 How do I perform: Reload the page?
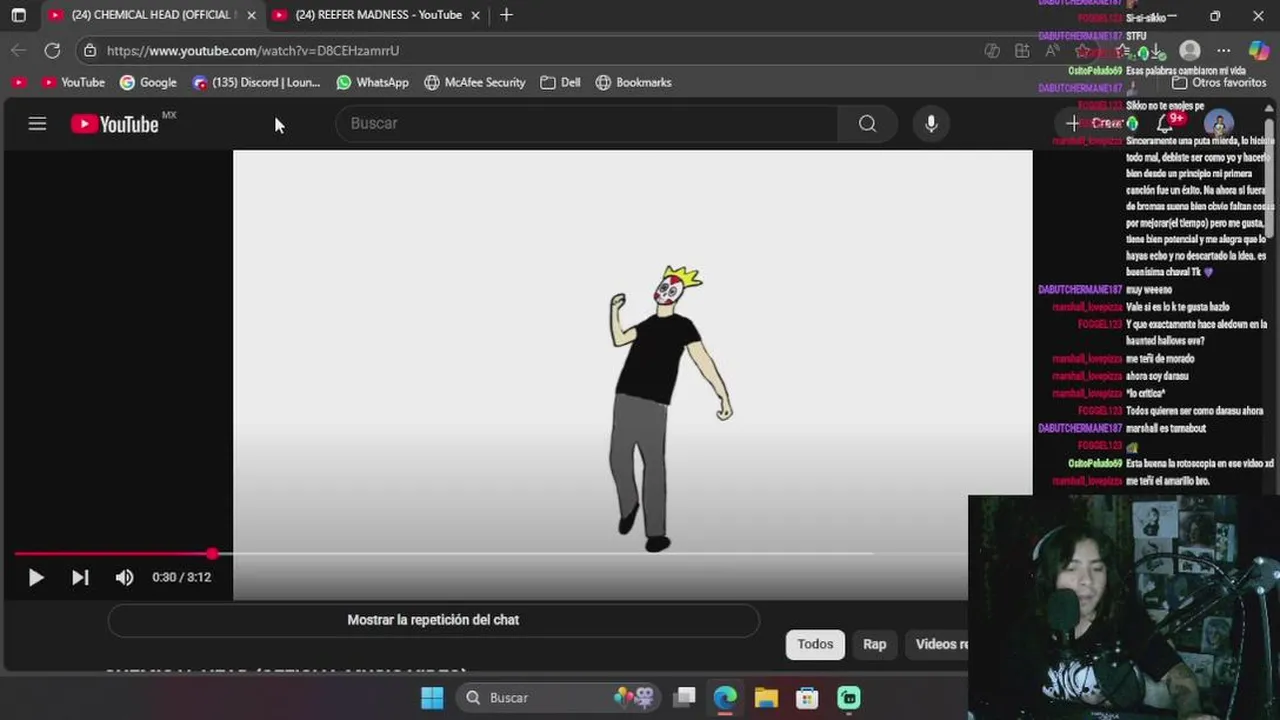[x=52, y=50]
